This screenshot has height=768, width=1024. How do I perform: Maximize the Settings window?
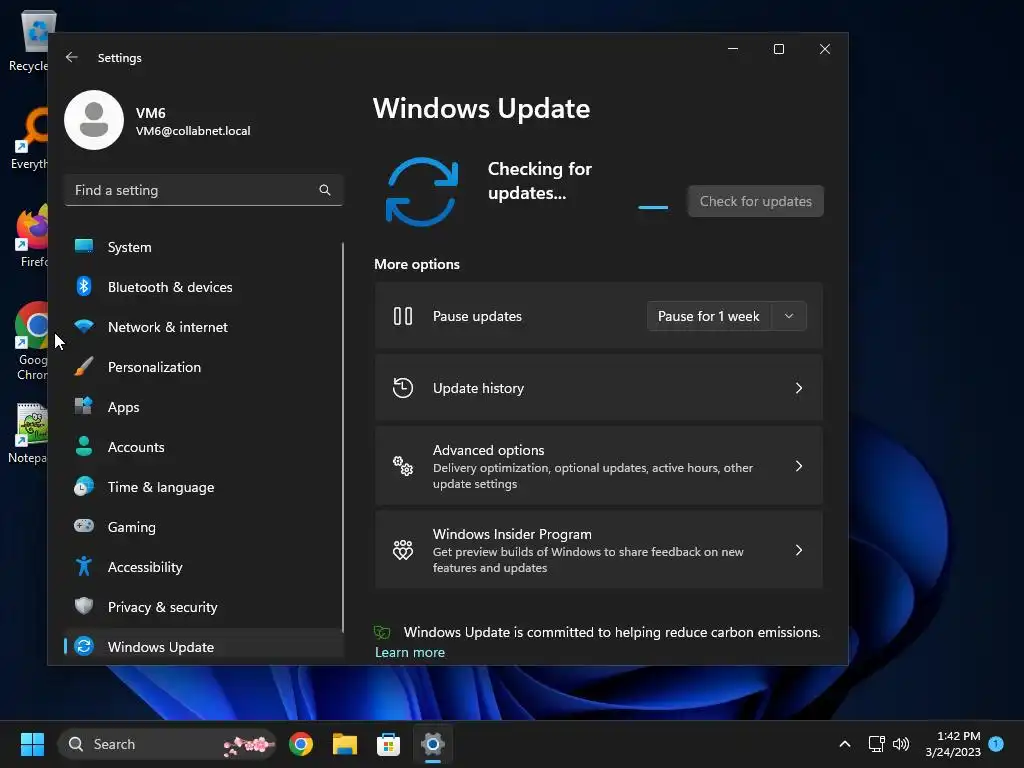[x=778, y=49]
